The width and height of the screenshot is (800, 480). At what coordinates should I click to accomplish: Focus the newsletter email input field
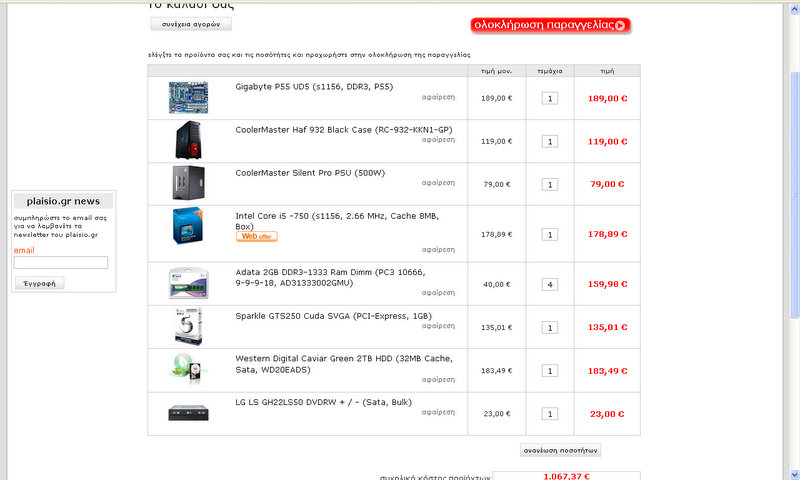point(61,262)
